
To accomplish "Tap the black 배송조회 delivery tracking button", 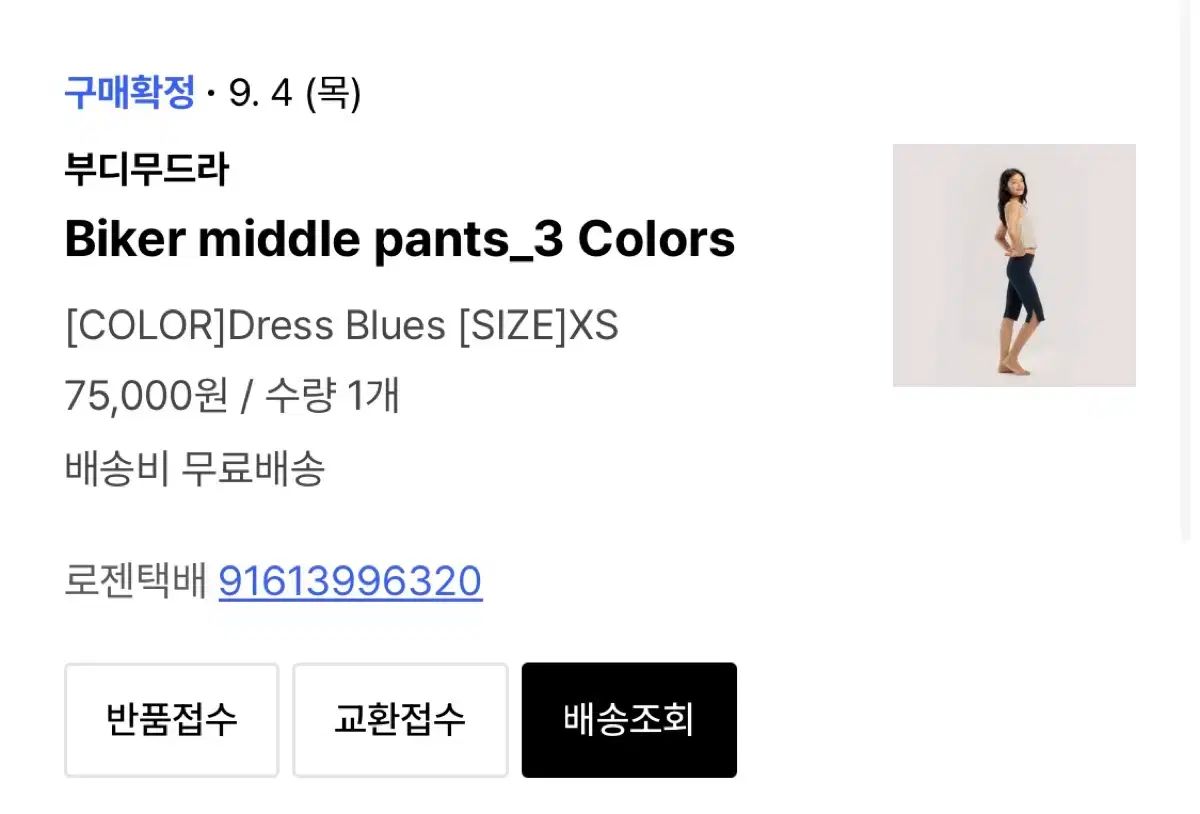I will (x=629, y=720).
